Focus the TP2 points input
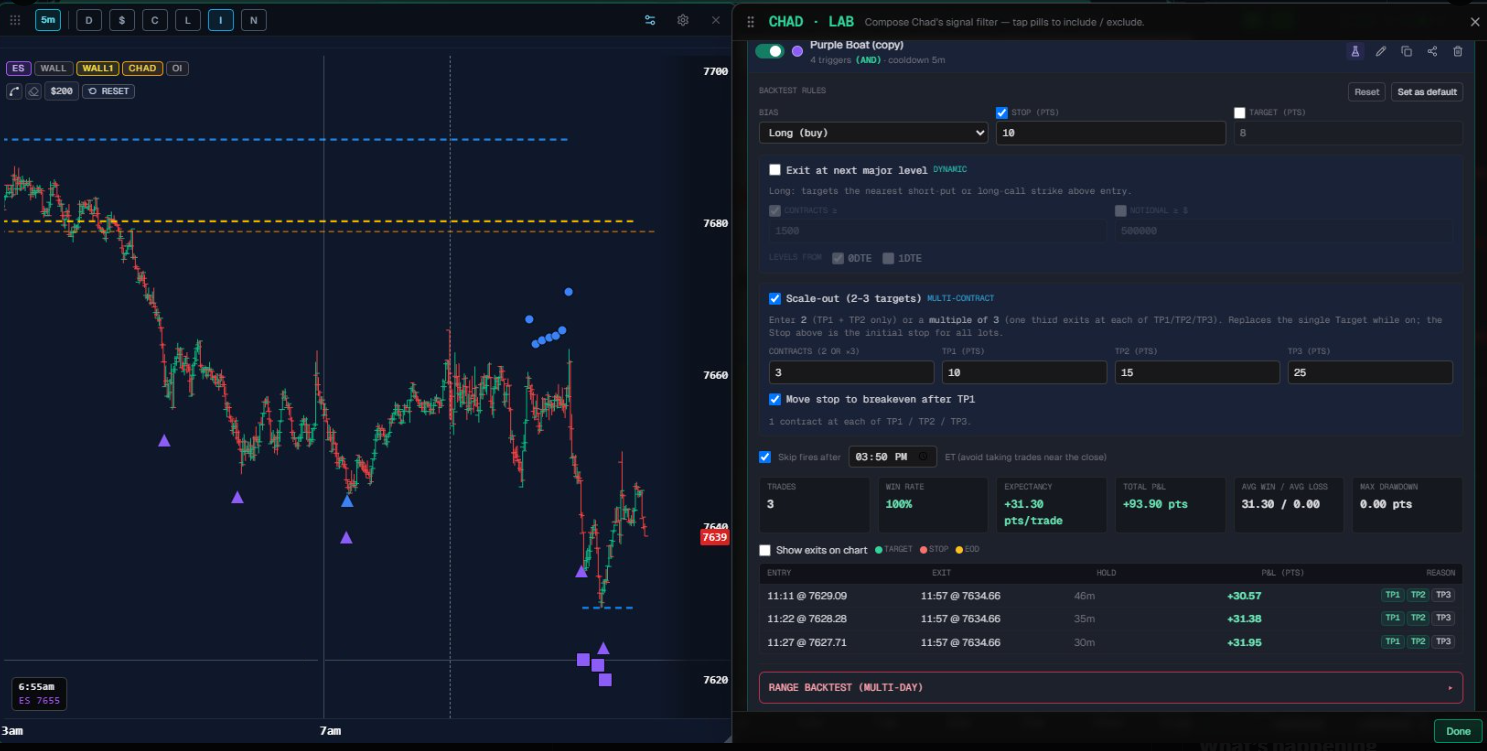Image resolution: width=1487 pixels, height=751 pixels. coord(1197,372)
